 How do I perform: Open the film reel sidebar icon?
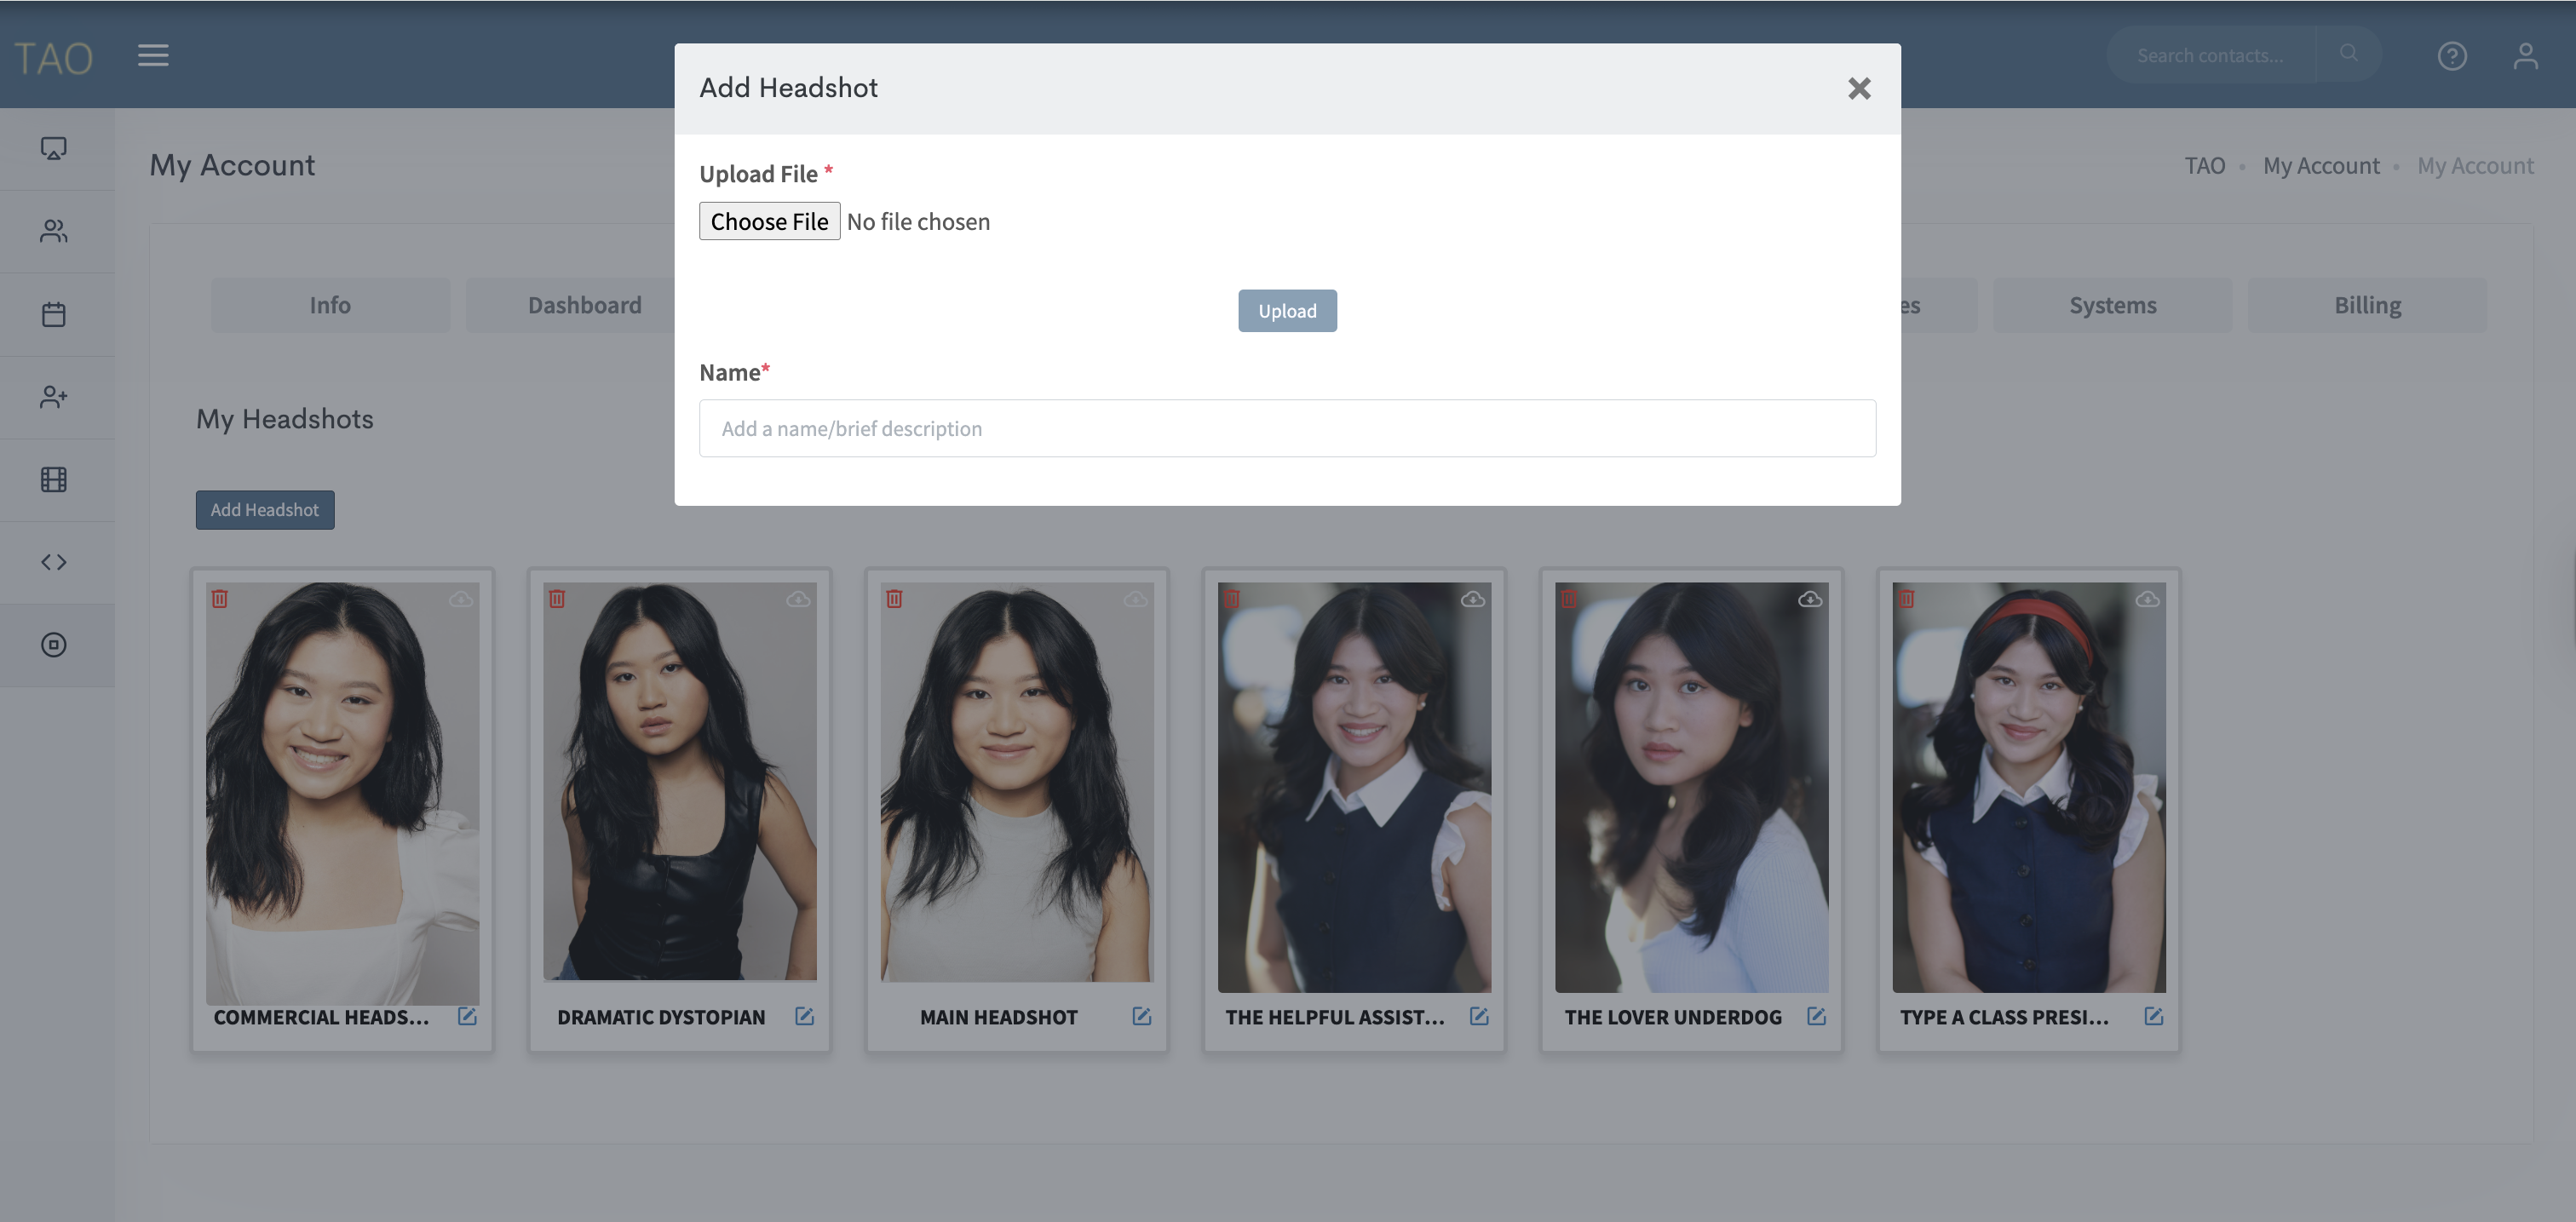[x=54, y=480]
